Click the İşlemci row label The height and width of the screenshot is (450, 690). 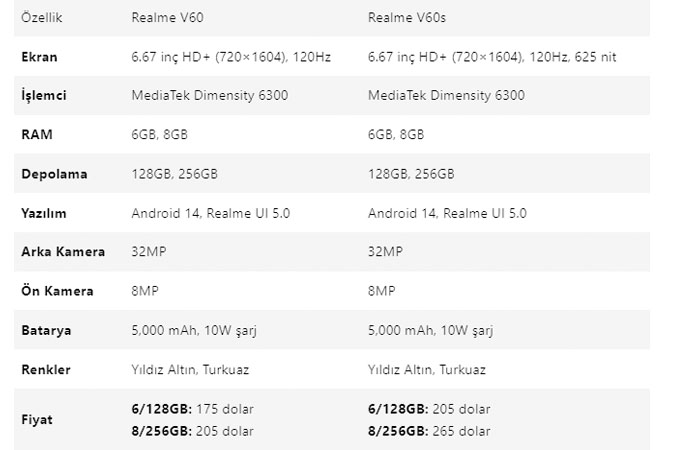pos(45,96)
